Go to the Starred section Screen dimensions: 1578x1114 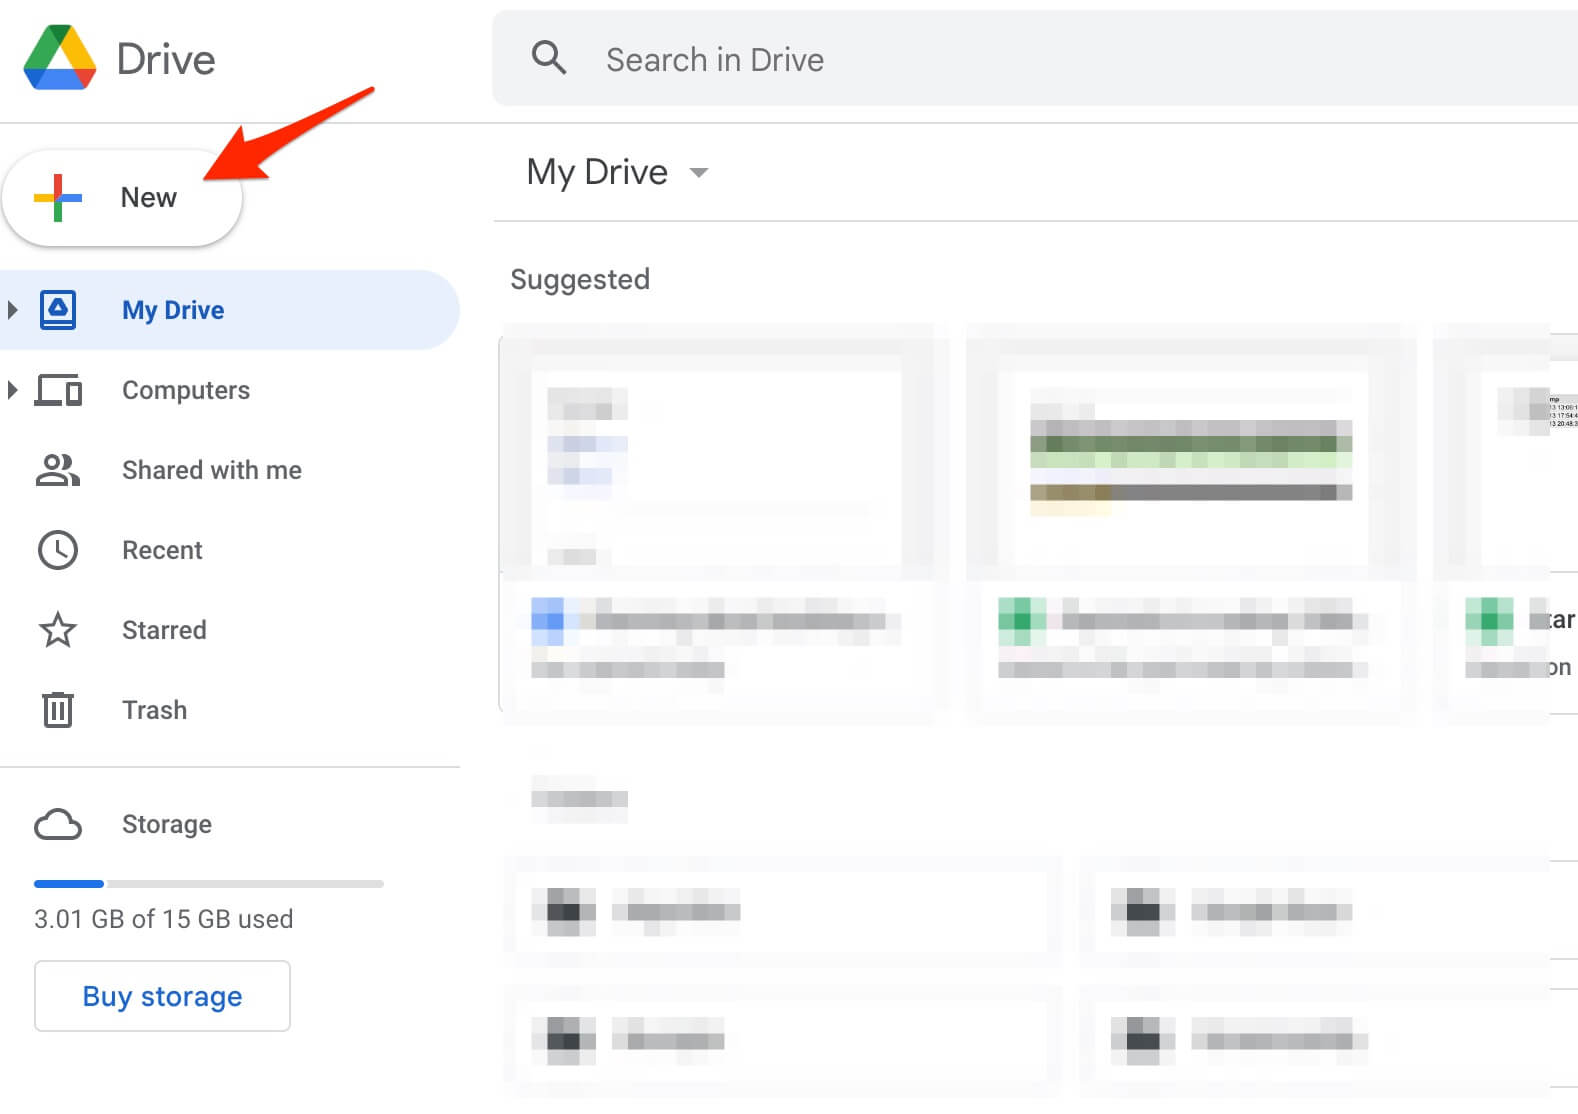(164, 630)
